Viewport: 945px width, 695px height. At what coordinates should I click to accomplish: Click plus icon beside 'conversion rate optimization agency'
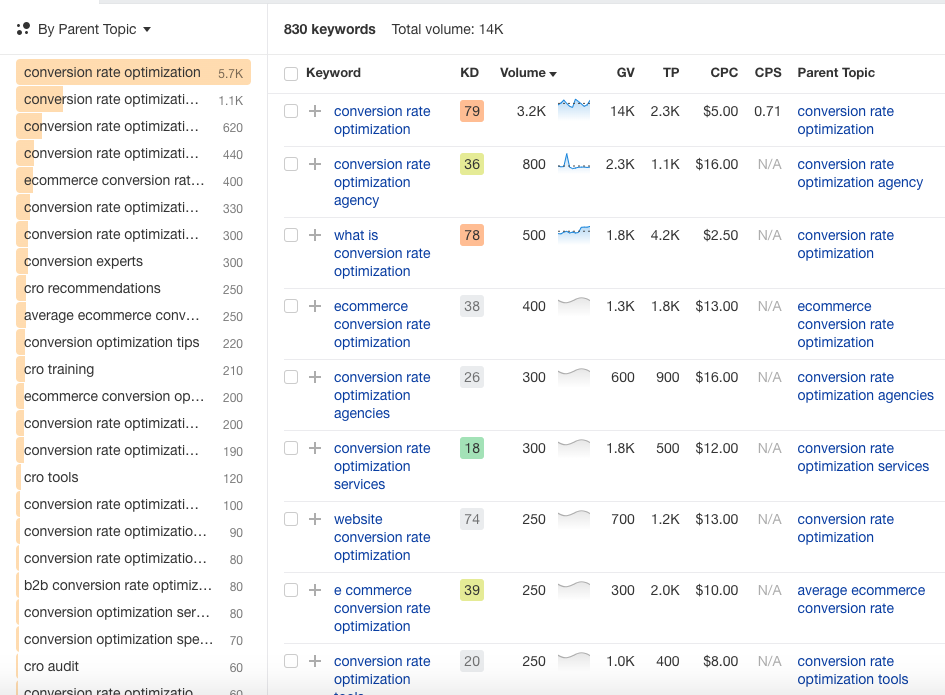315,164
